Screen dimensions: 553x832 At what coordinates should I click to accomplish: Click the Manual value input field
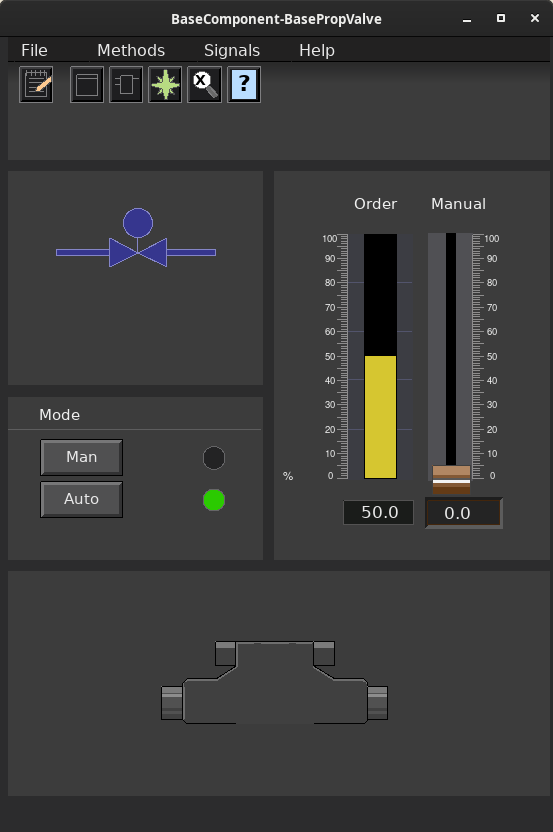(x=463, y=513)
